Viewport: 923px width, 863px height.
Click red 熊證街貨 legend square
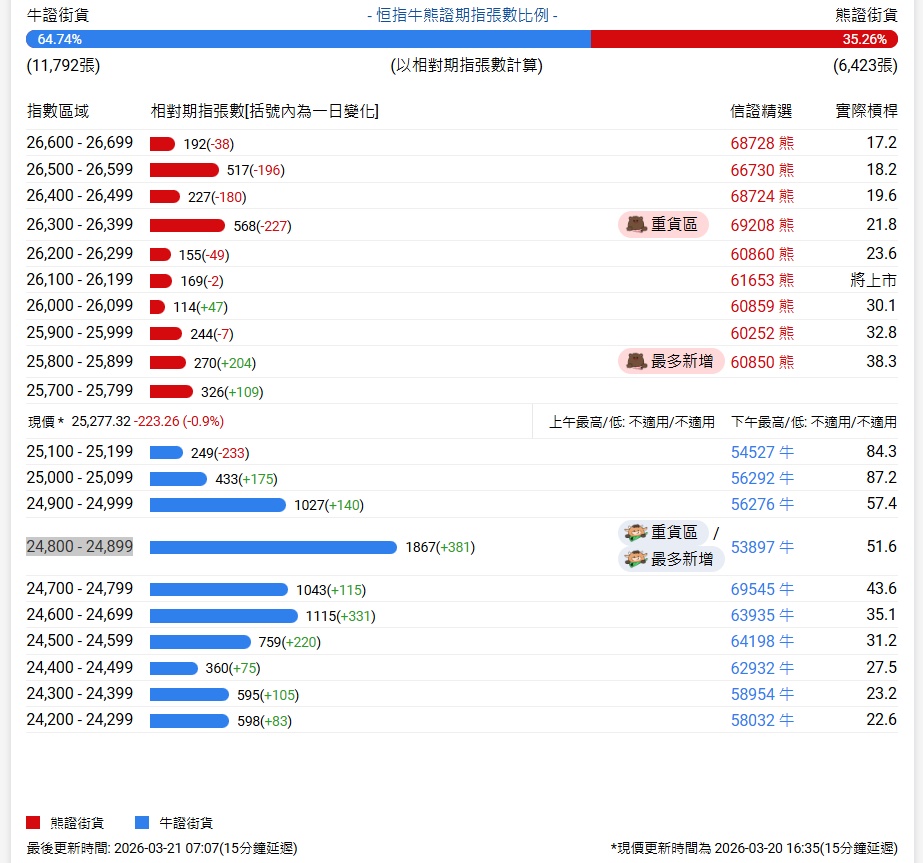coord(33,822)
